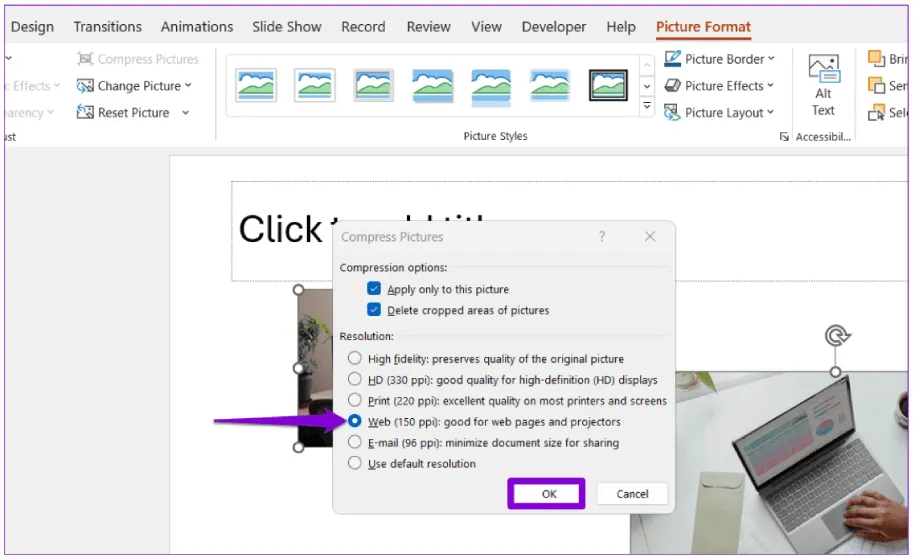This screenshot has height=559, width=915.
Task: Rotate picture using the rotation handle
Action: pyautogui.click(x=837, y=336)
